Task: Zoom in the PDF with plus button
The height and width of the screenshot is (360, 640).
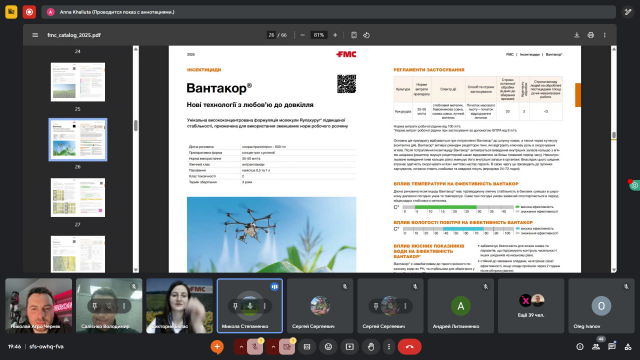Action: 335,35
